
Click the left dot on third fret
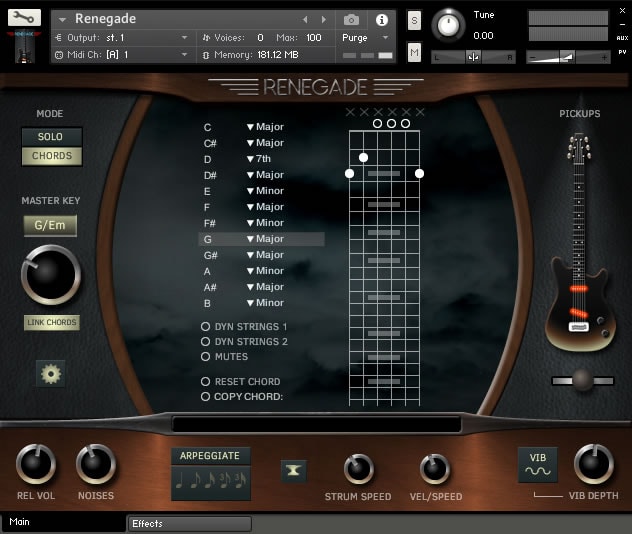349,173
